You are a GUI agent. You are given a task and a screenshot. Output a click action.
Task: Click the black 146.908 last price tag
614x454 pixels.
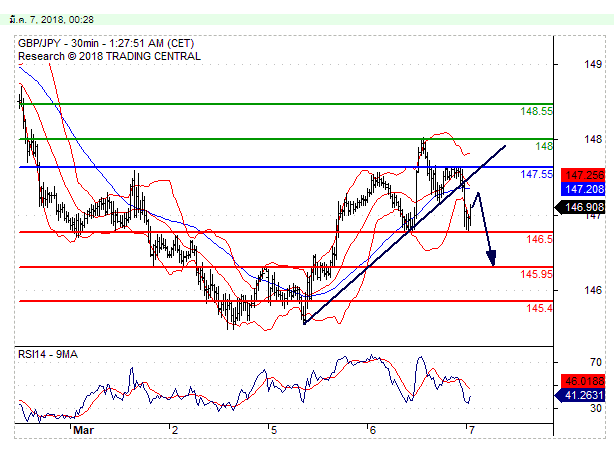[580, 207]
